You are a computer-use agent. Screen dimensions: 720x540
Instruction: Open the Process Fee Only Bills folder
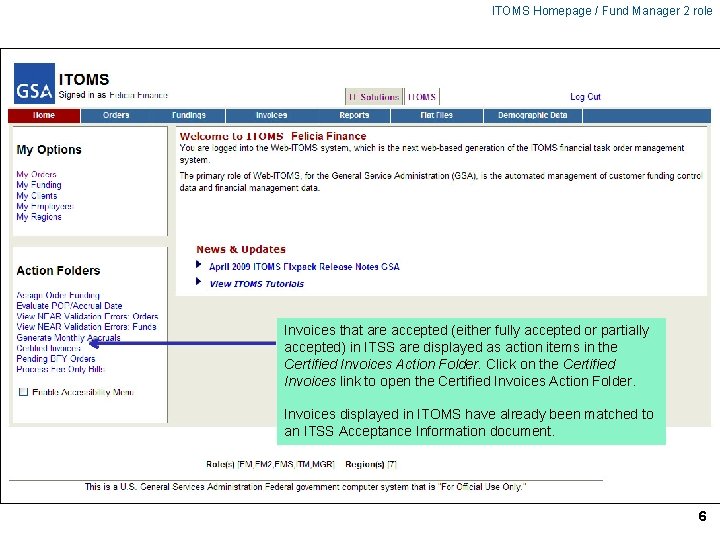pos(61,369)
